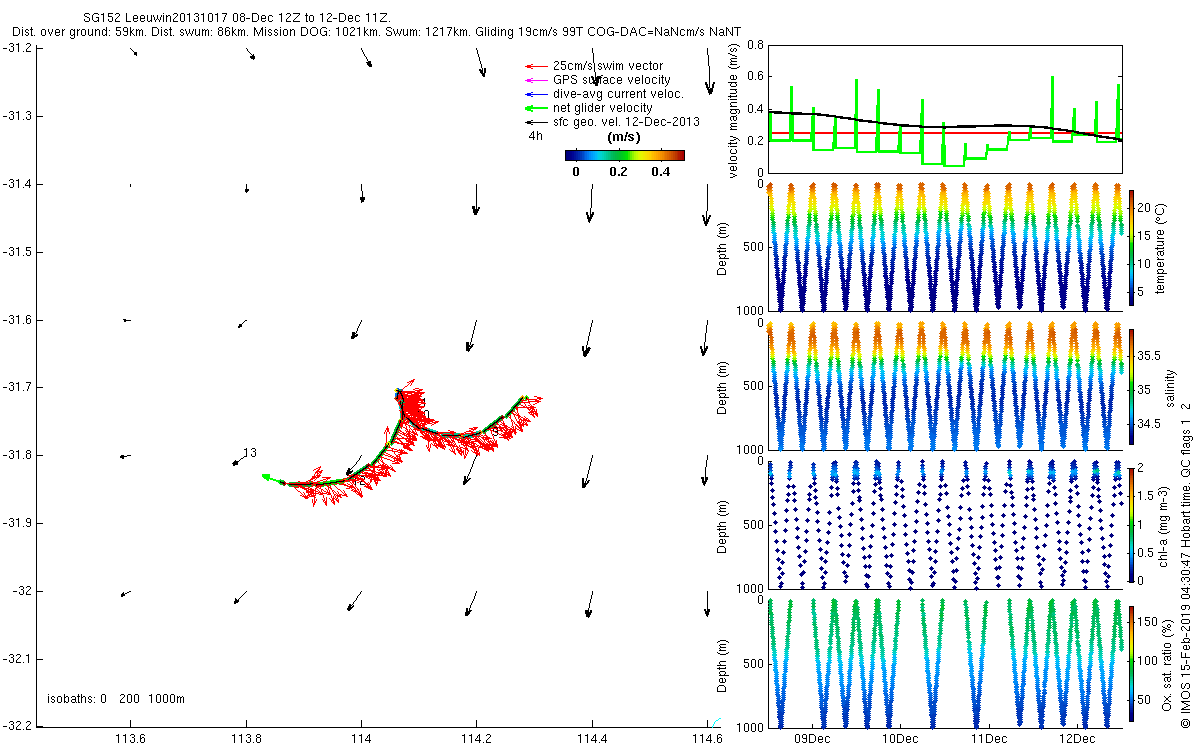This screenshot has height=750, width=1200.
Task: Click the title 'SG152 Leeuwin20131017 08-Dec 12Z to 12-Dec 11Z.'
Action: tap(237, 19)
